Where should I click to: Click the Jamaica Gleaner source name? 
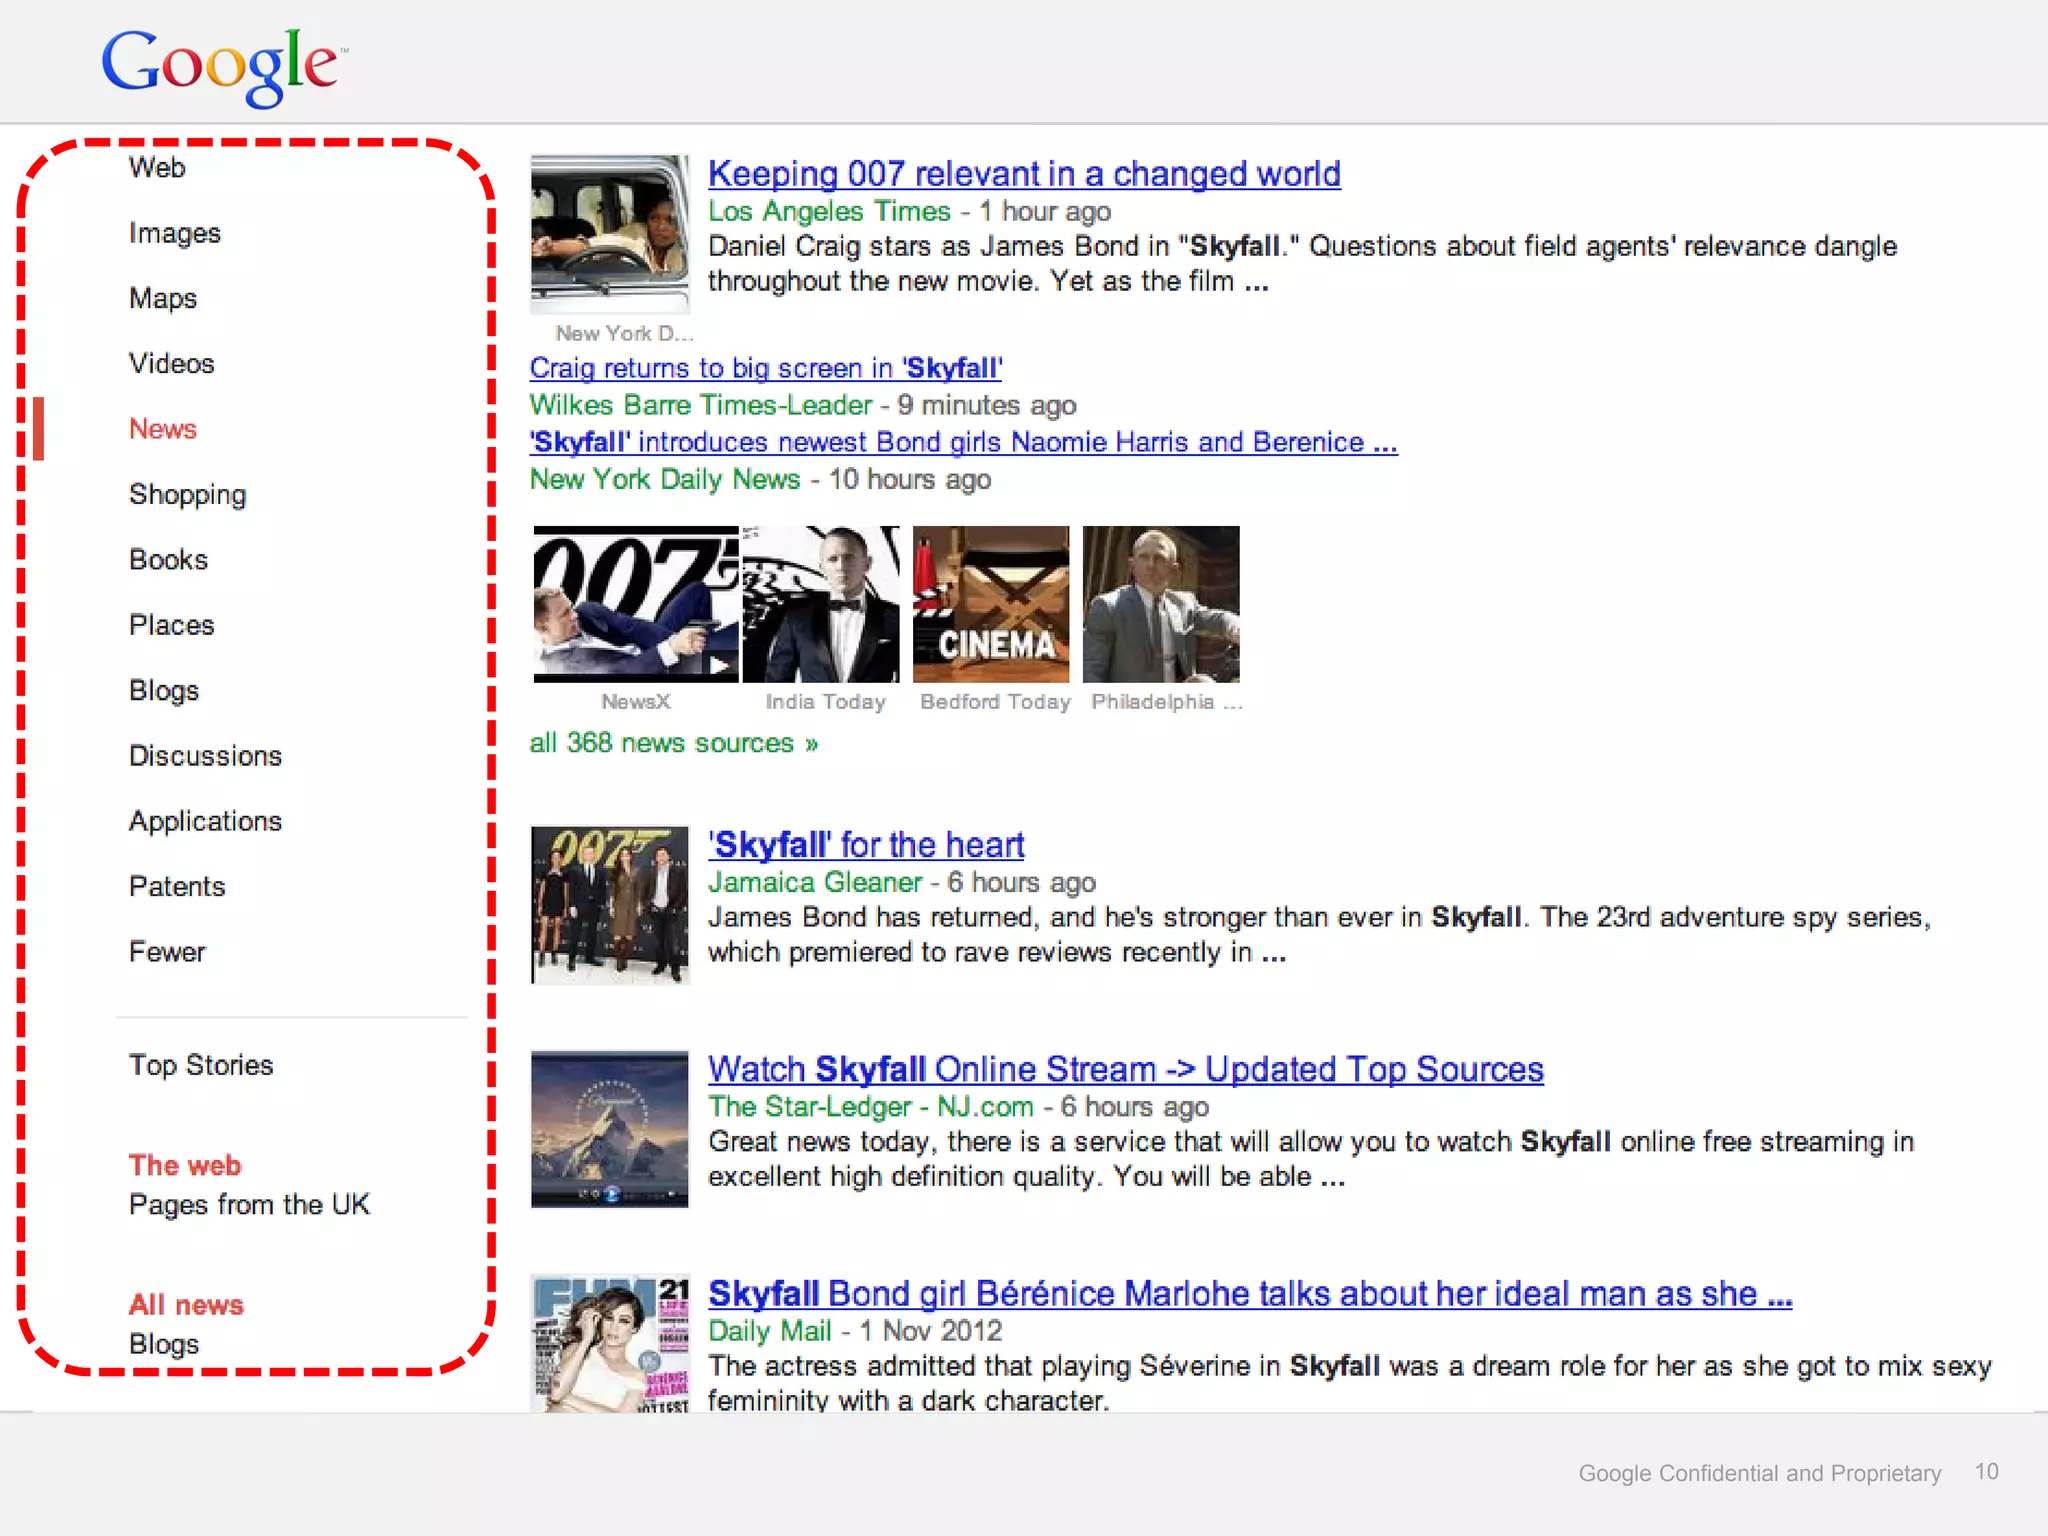(x=815, y=882)
